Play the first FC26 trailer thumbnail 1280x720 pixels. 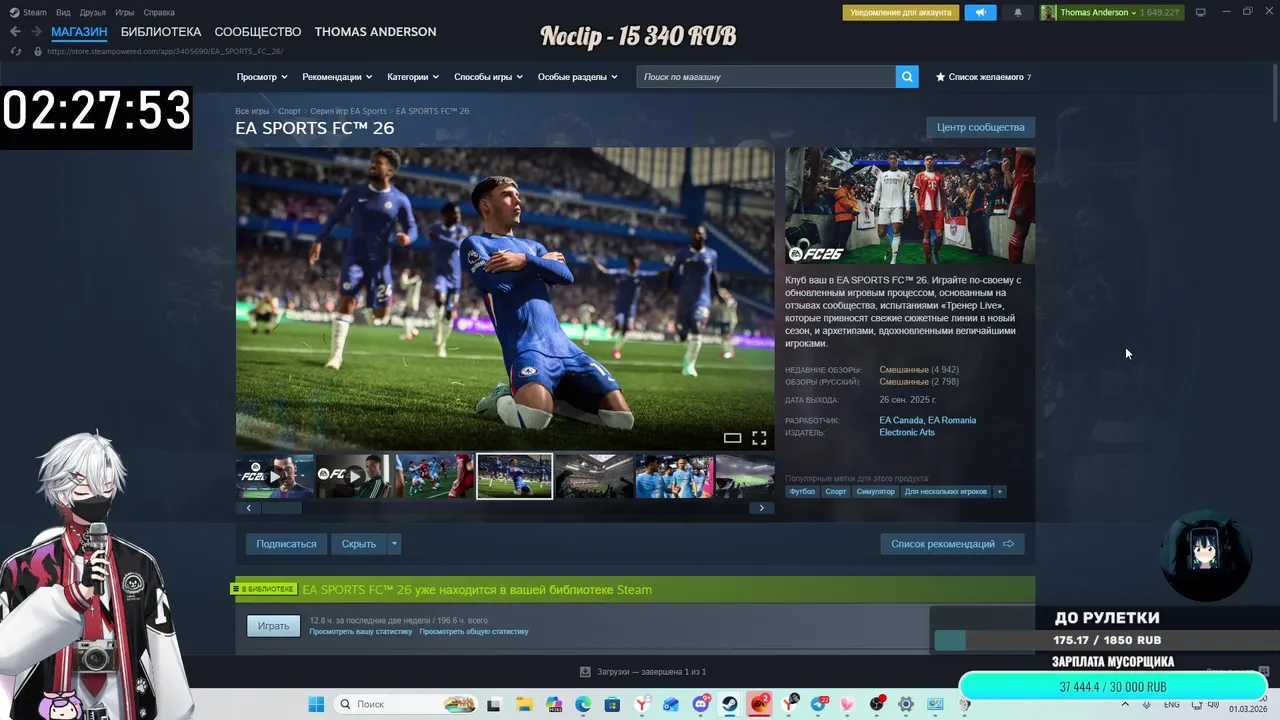click(275, 476)
